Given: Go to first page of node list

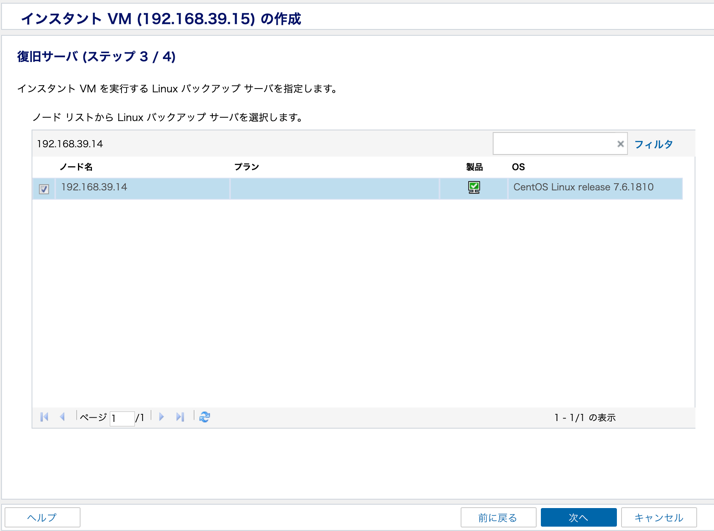Looking at the screenshot, I should click(x=44, y=417).
